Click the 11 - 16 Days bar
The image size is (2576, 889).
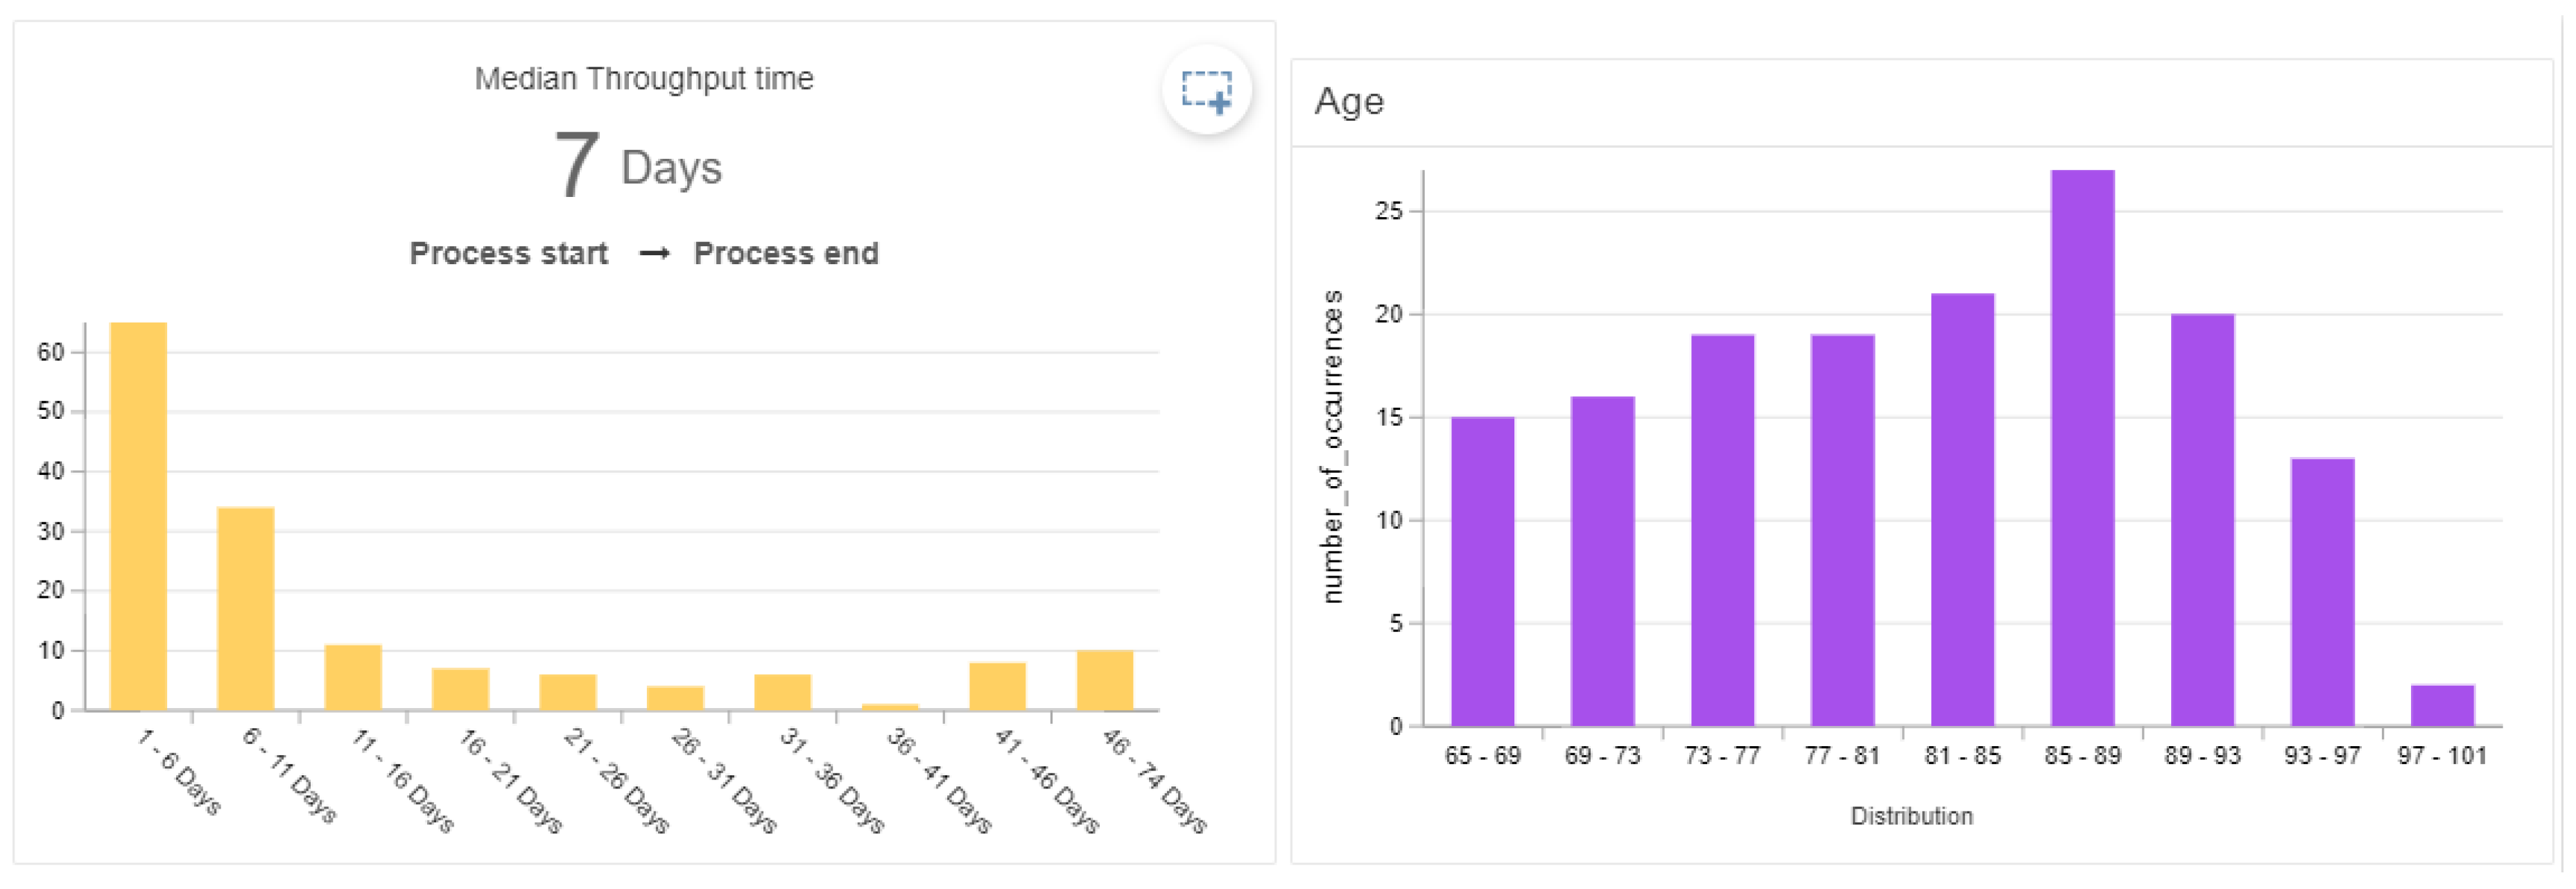(x=353, y=677)
